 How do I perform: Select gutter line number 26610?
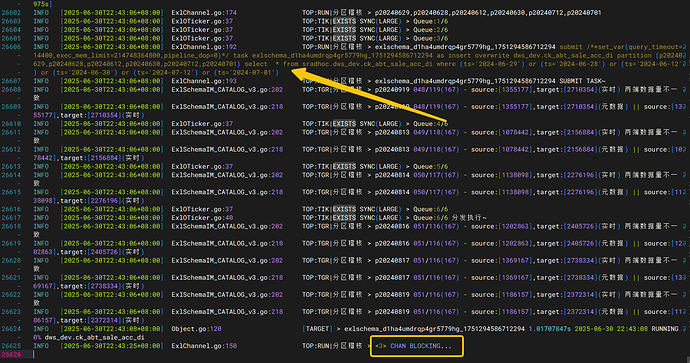11,124
